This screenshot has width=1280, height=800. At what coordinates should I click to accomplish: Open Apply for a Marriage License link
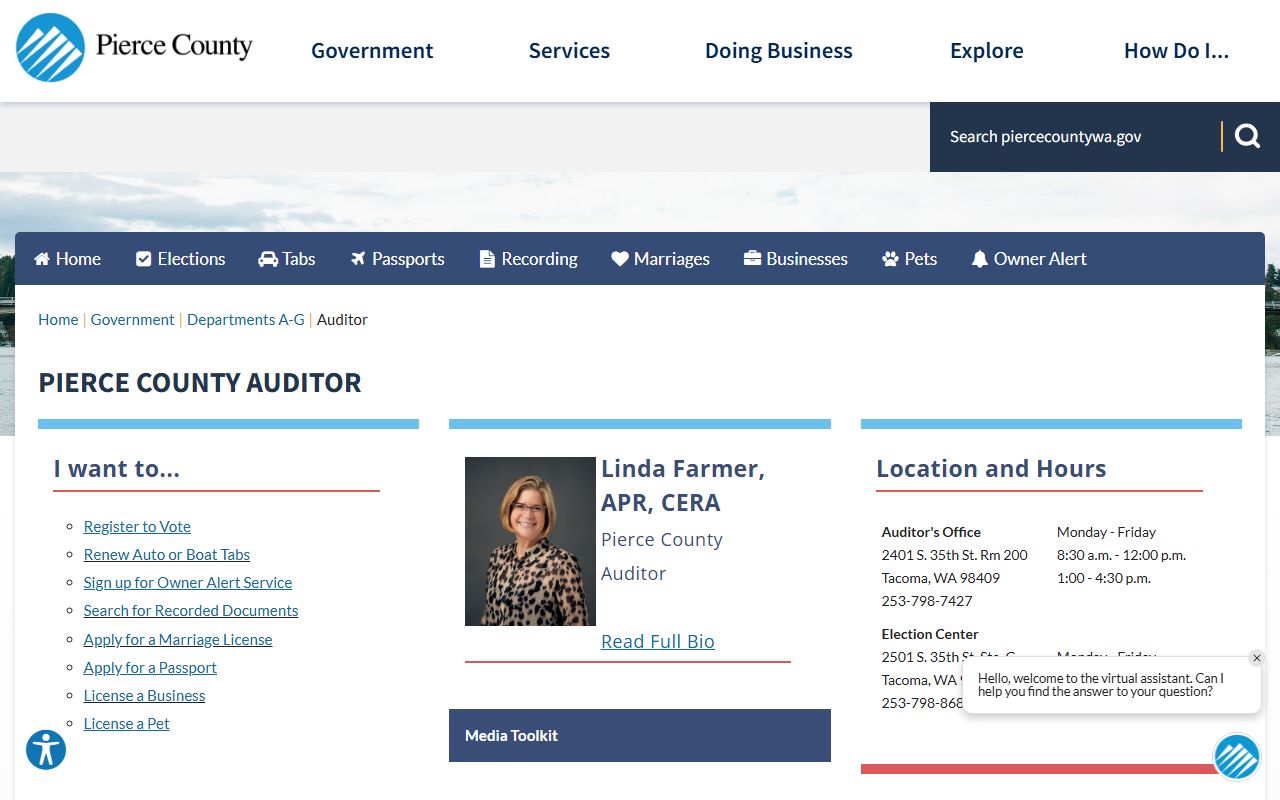178,640
